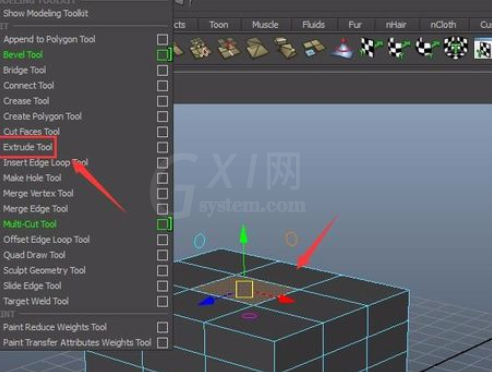Screen dimensions: 492x372
Task: Open option box for Connect Tool
Action: (162, 86)
